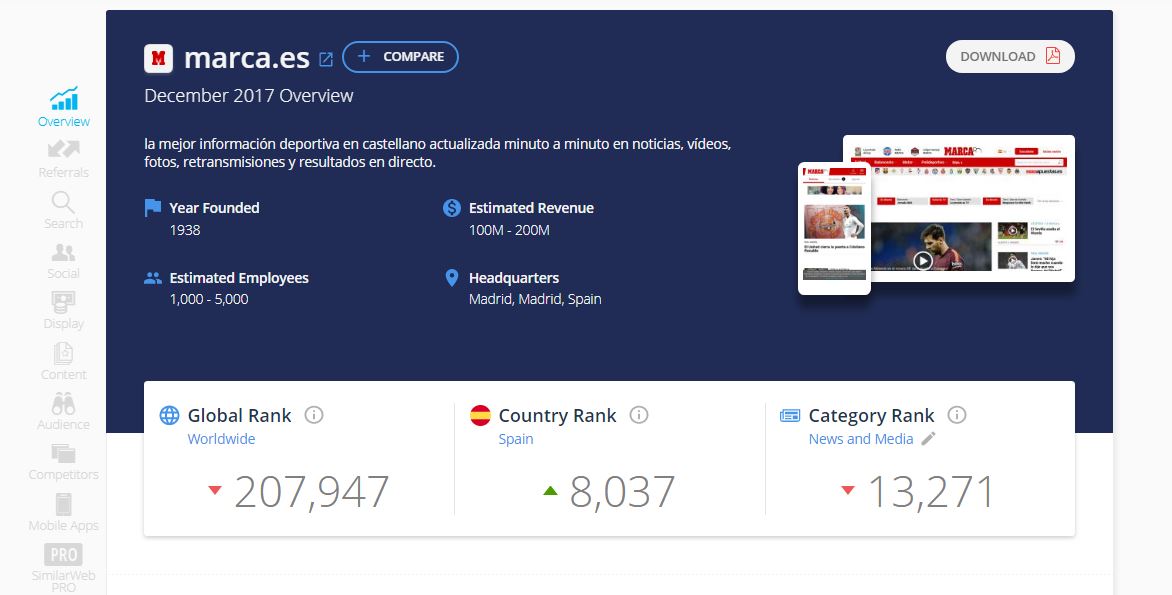Image resolution: width=1172 pixels, height=595 pixels.
Task: Click the Year Founded label
Action: click(x=215, y=208)
